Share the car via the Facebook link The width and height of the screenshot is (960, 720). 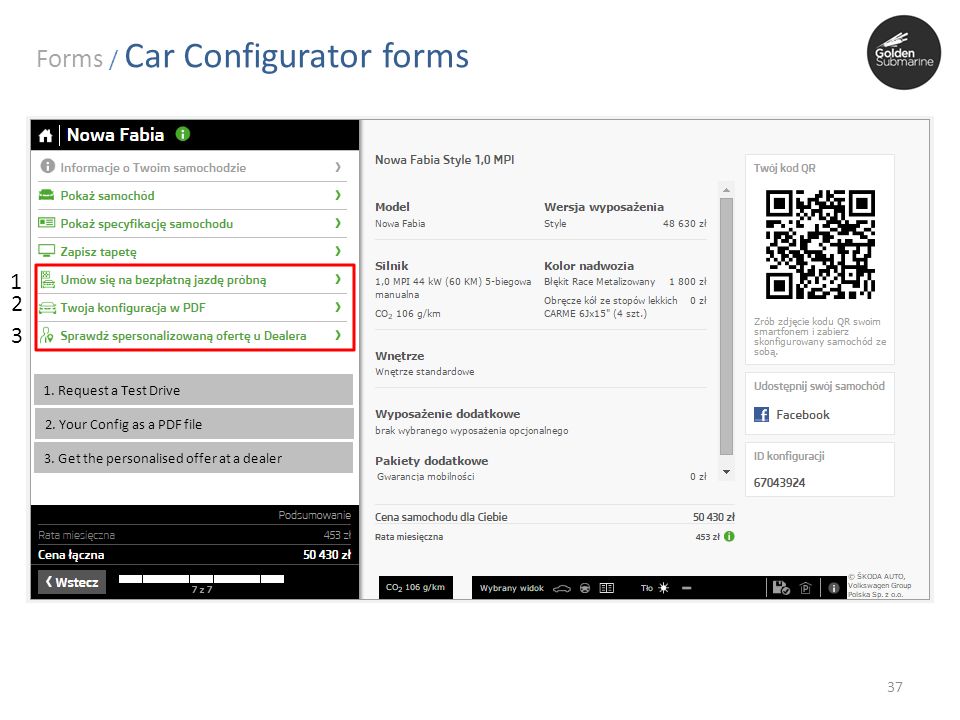click(x=803, y=414)
